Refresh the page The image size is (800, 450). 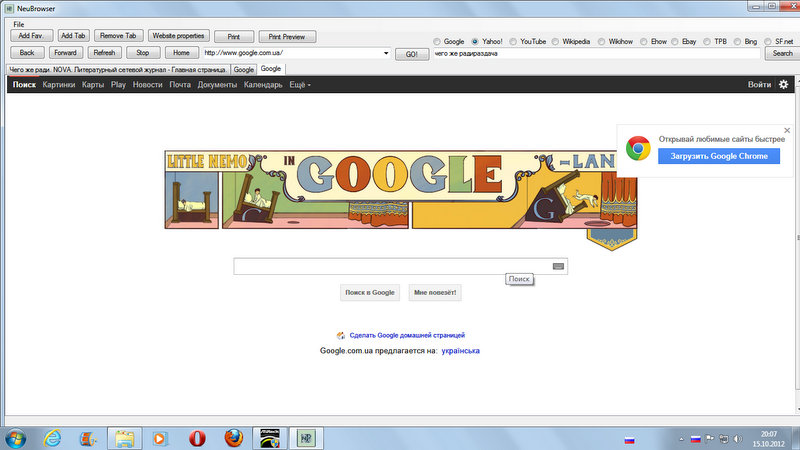pyautogui.click(x=105, y=53)
